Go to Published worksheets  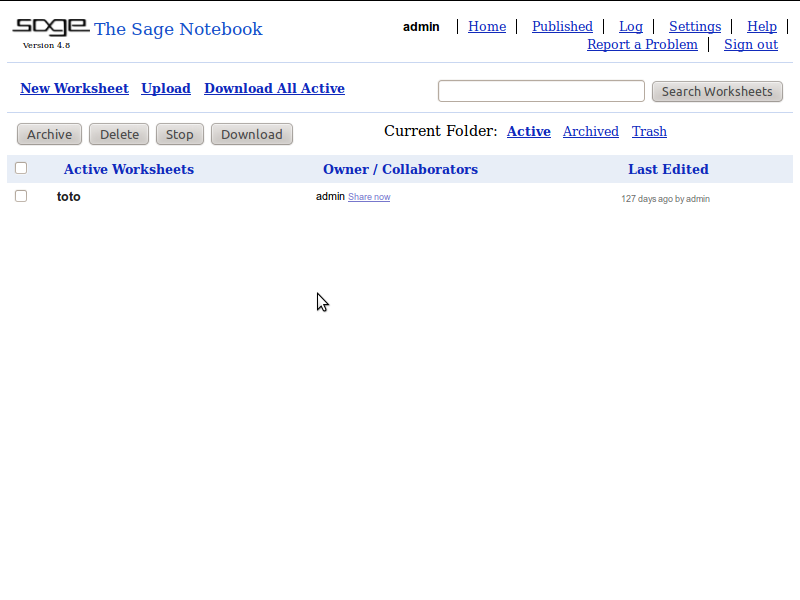click(562, 26)
